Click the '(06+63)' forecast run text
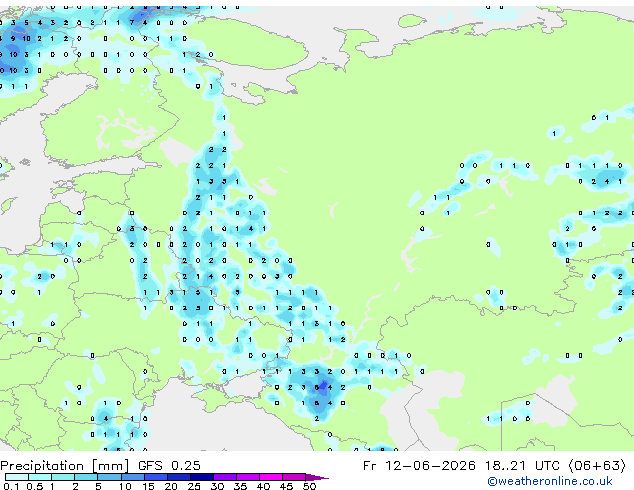The image size is (634, 490). (598, 466)
